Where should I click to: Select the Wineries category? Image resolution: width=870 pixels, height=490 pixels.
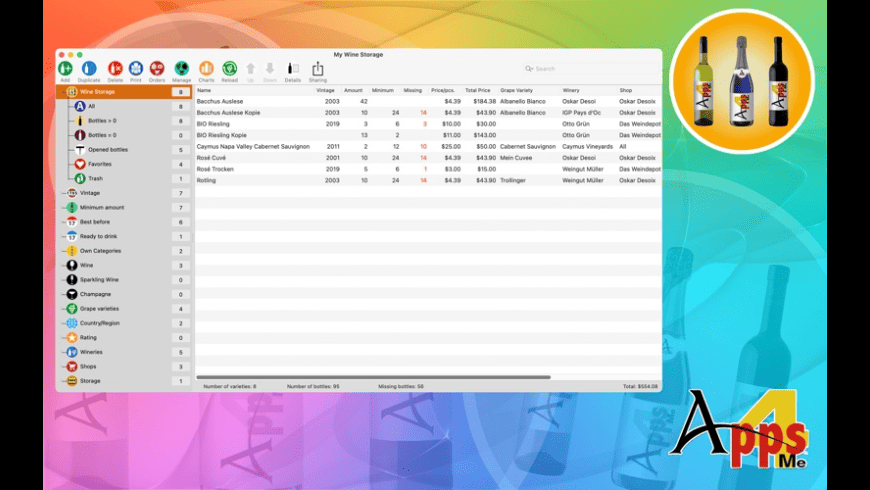[x=124, y=352]
